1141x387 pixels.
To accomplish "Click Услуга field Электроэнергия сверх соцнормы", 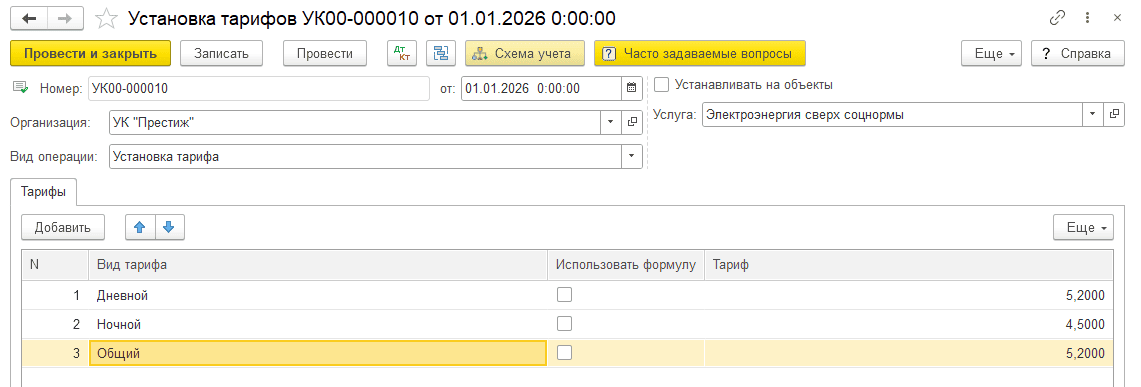I will [x=893, y=114].
